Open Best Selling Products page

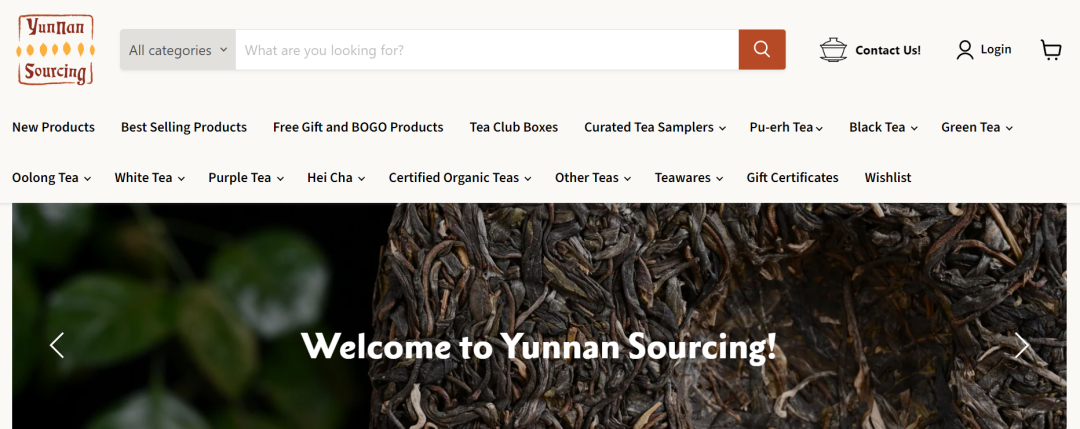click(184, 127)
